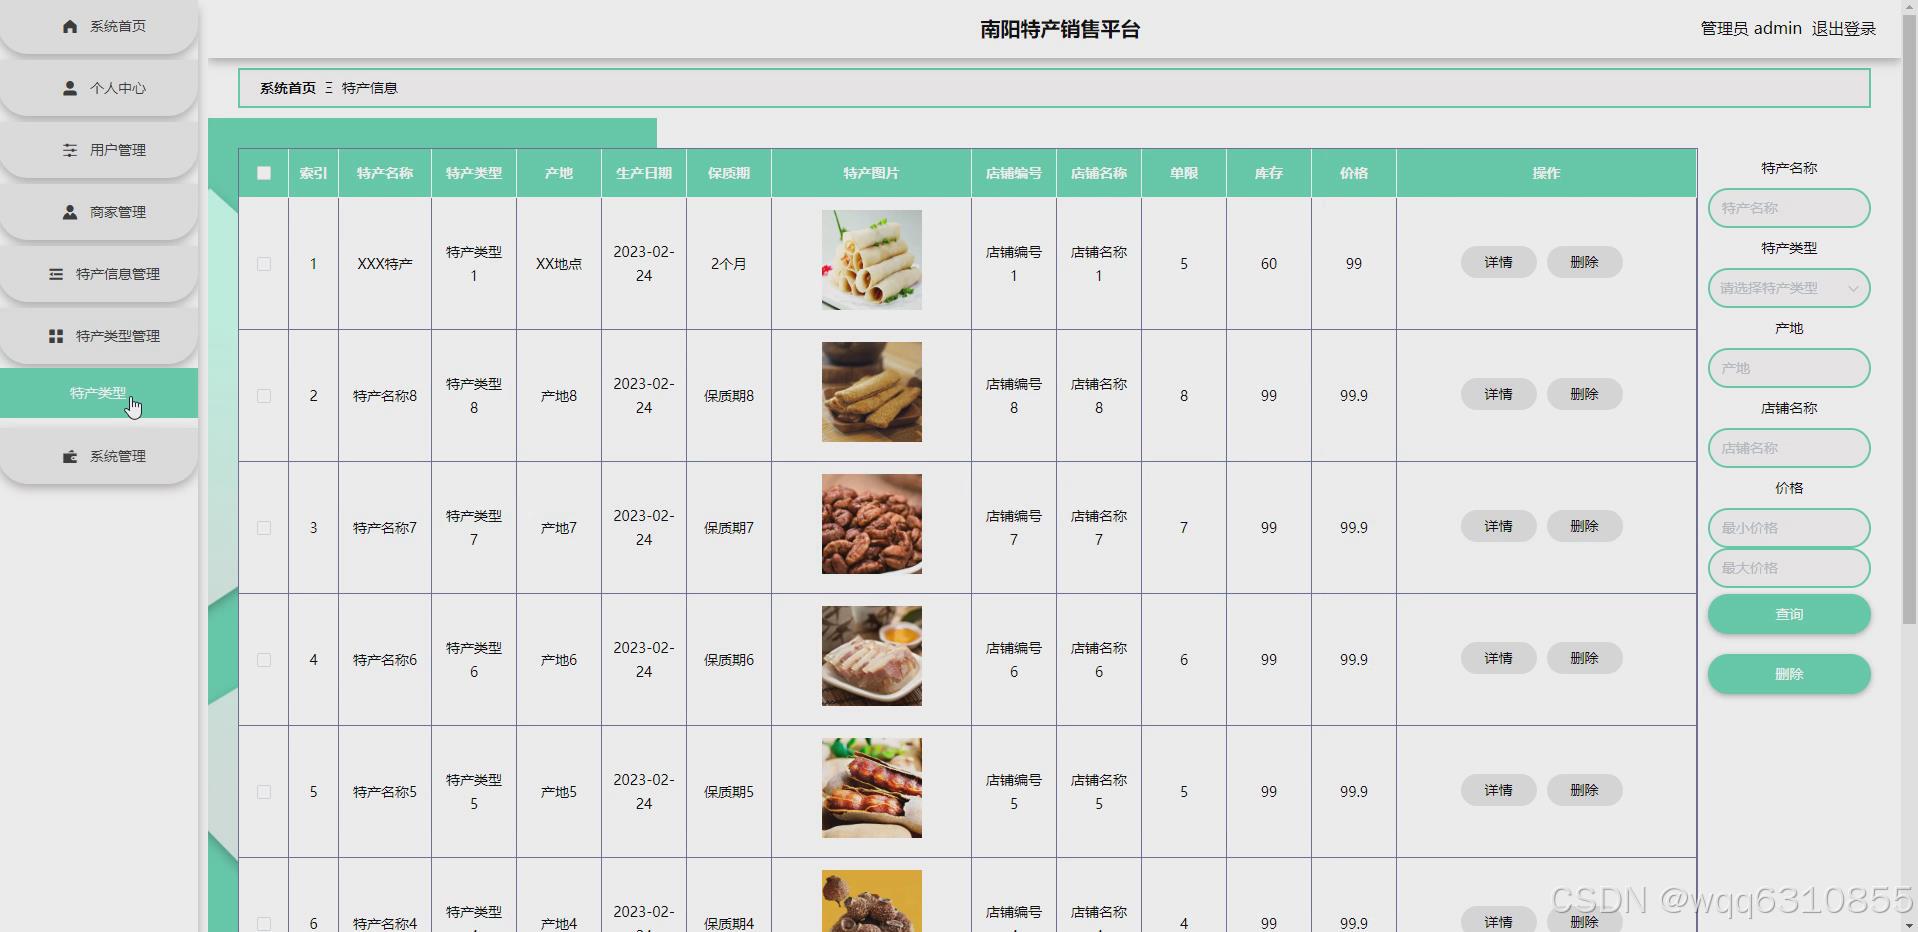
Task: Click 详情 button for XXX特产
Action: (x=1498, y=262)
